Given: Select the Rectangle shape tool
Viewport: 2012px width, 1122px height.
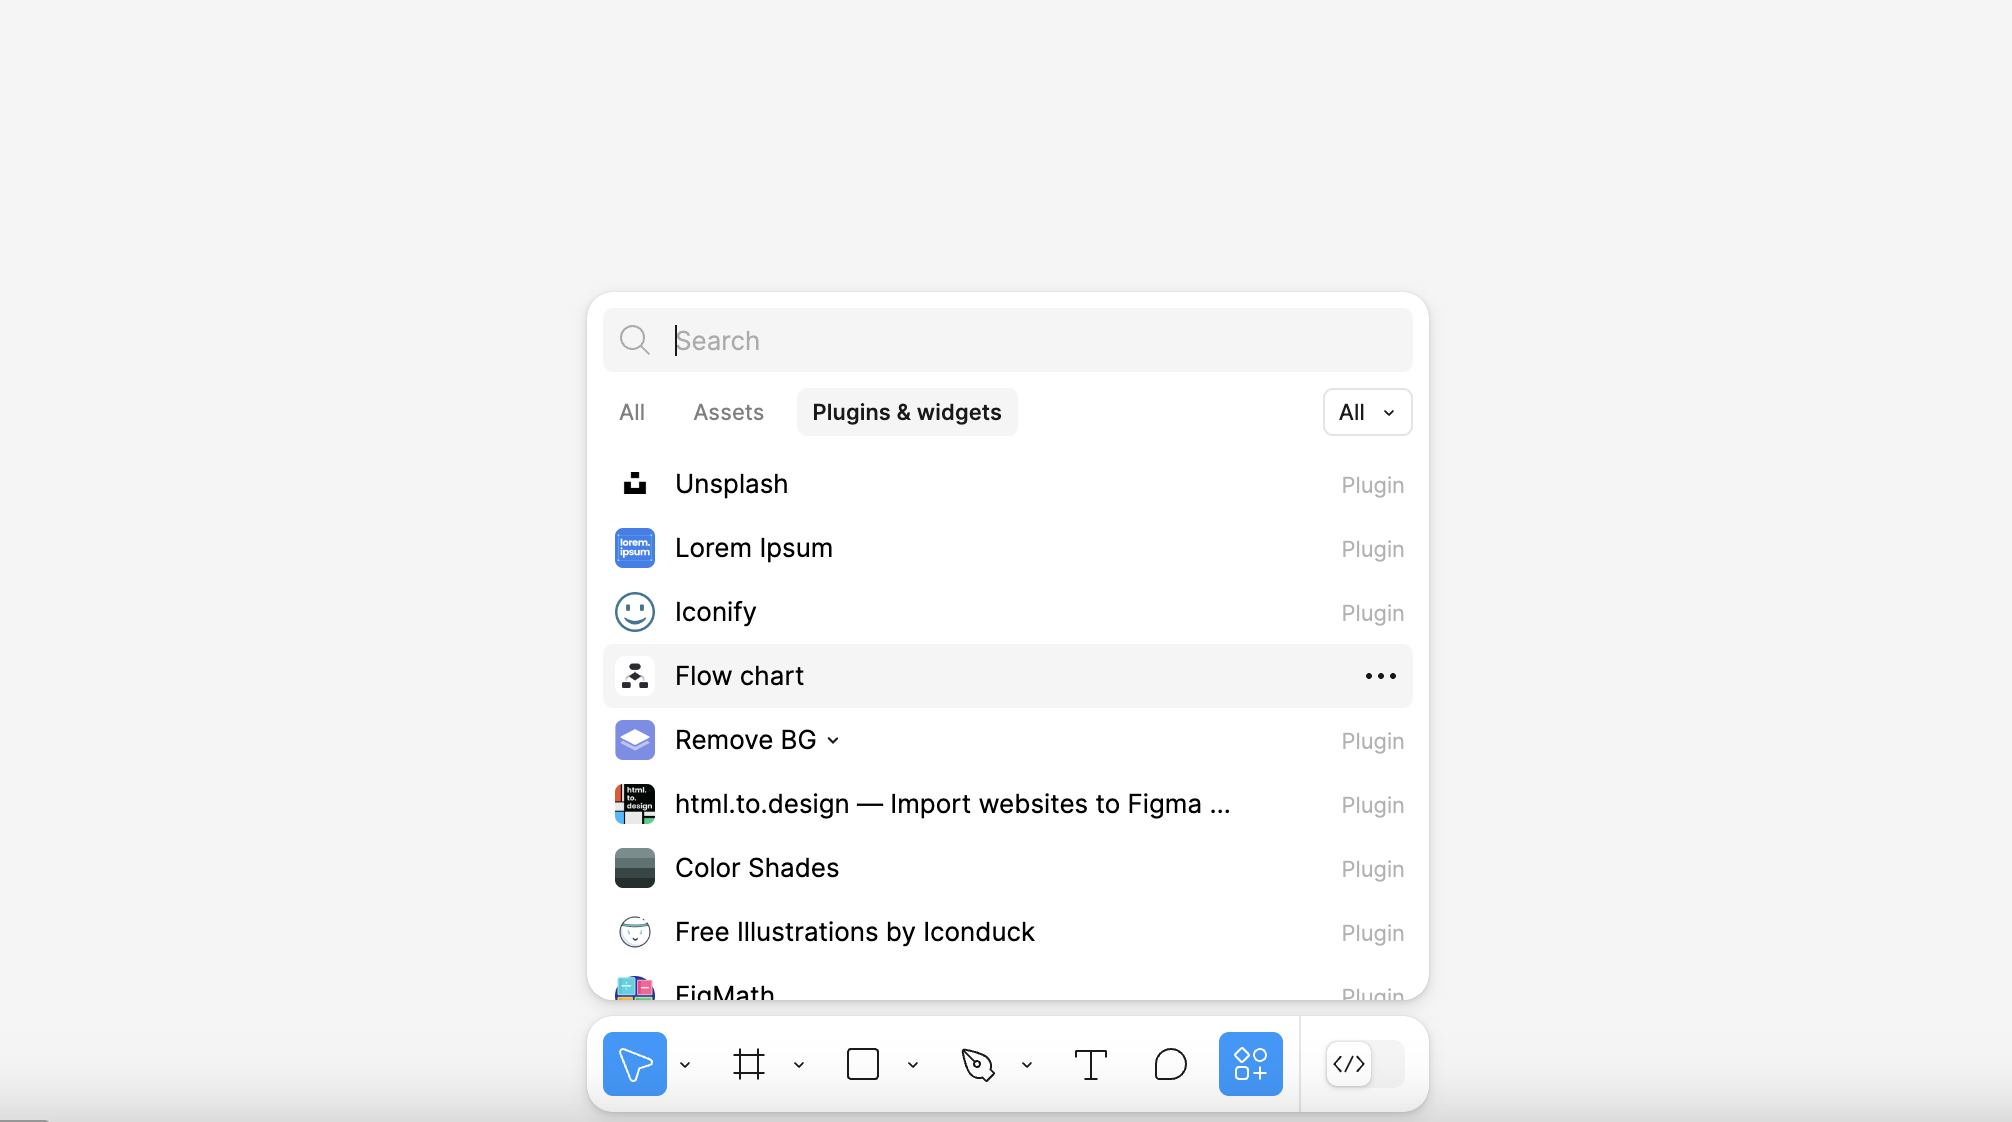Looking at the screenshot, I should click(862, 1064).
